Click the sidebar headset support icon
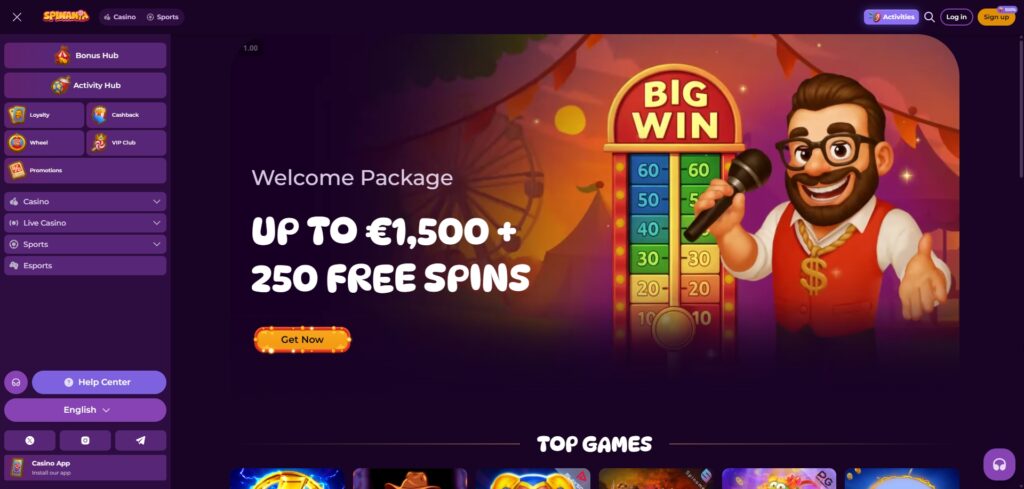 pyautogui.click(x=16, y=383)
